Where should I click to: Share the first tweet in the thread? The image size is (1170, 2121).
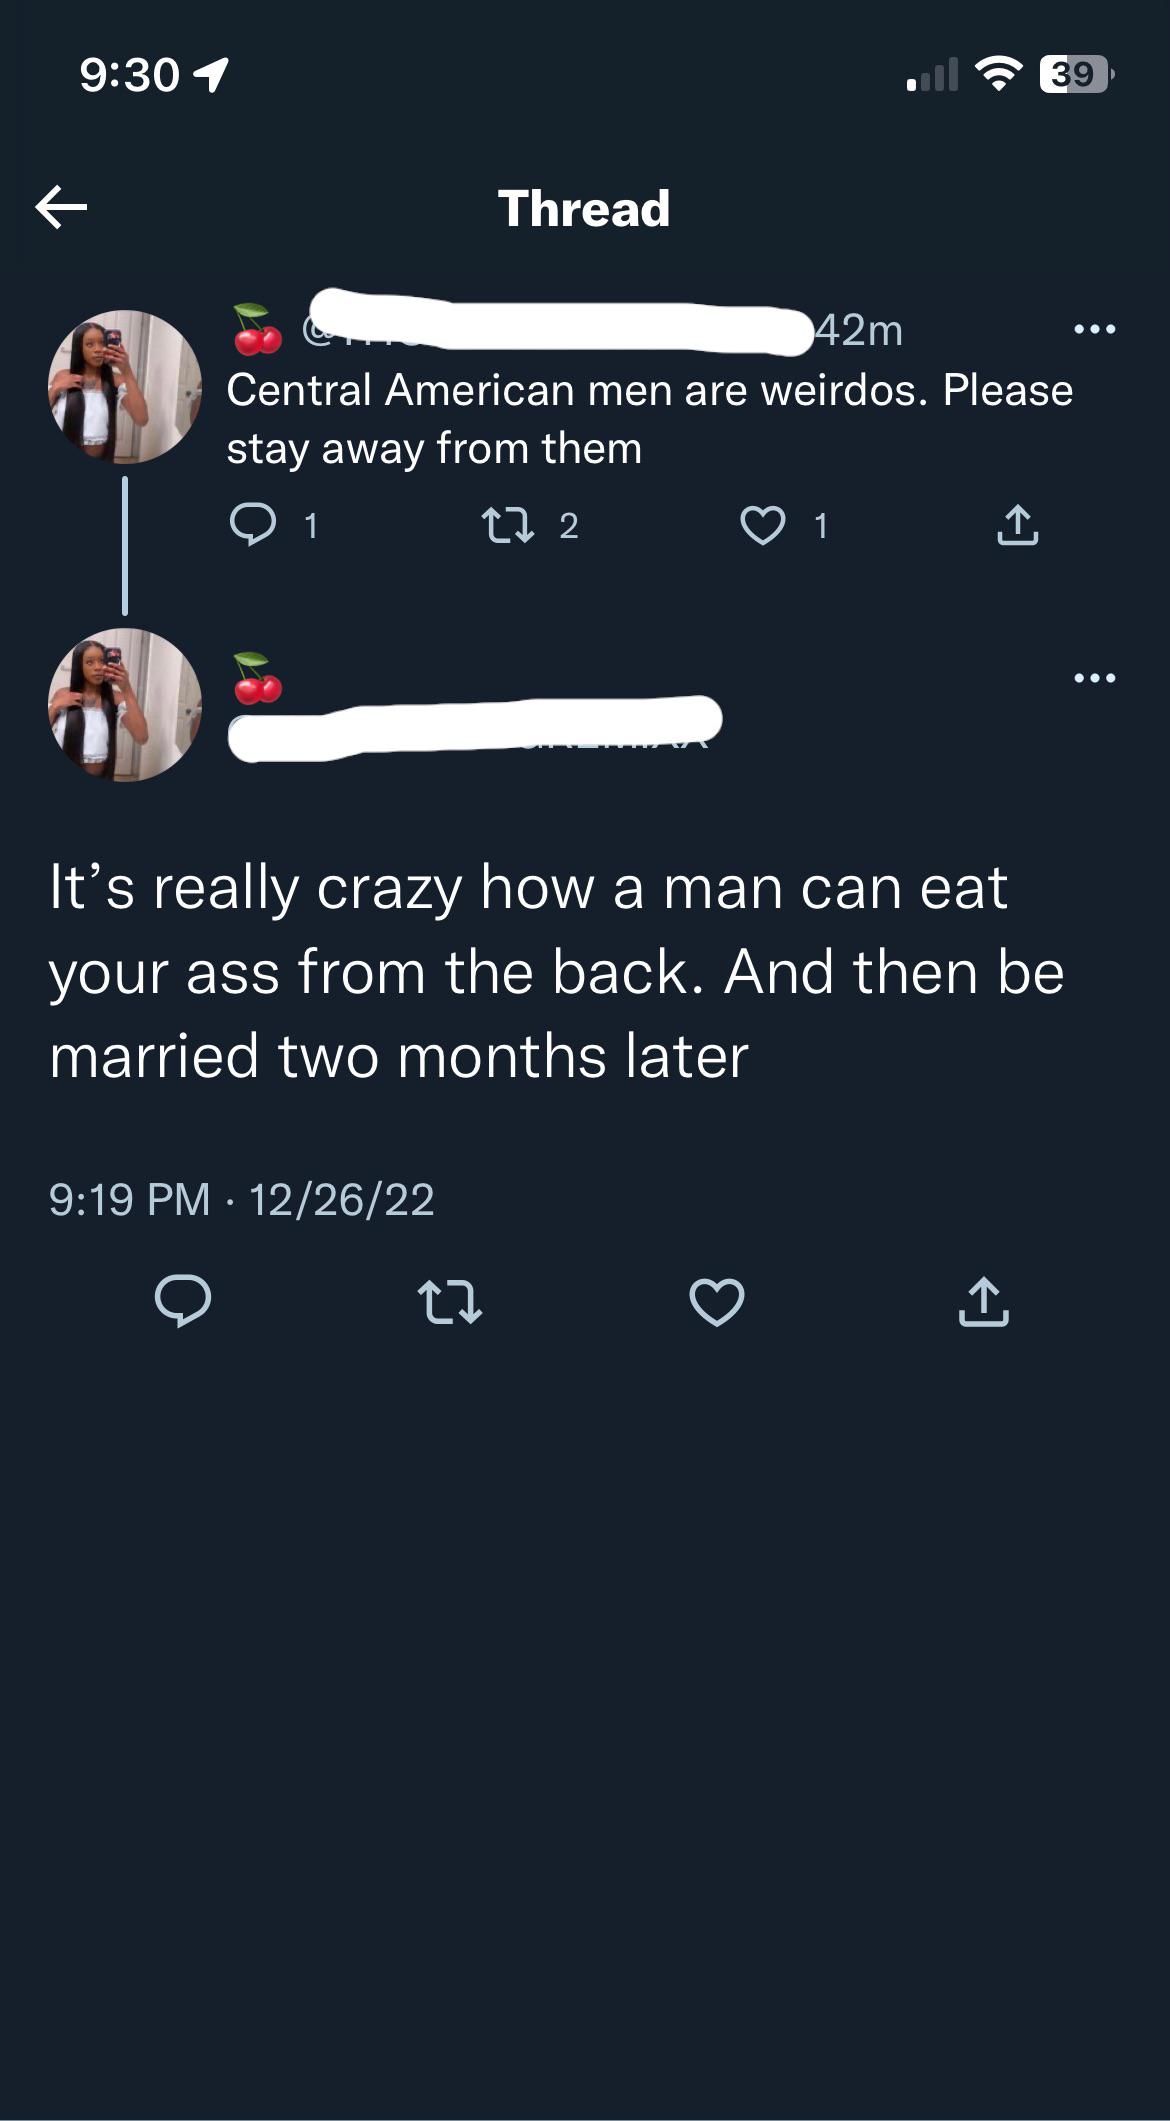point(1017,525)
